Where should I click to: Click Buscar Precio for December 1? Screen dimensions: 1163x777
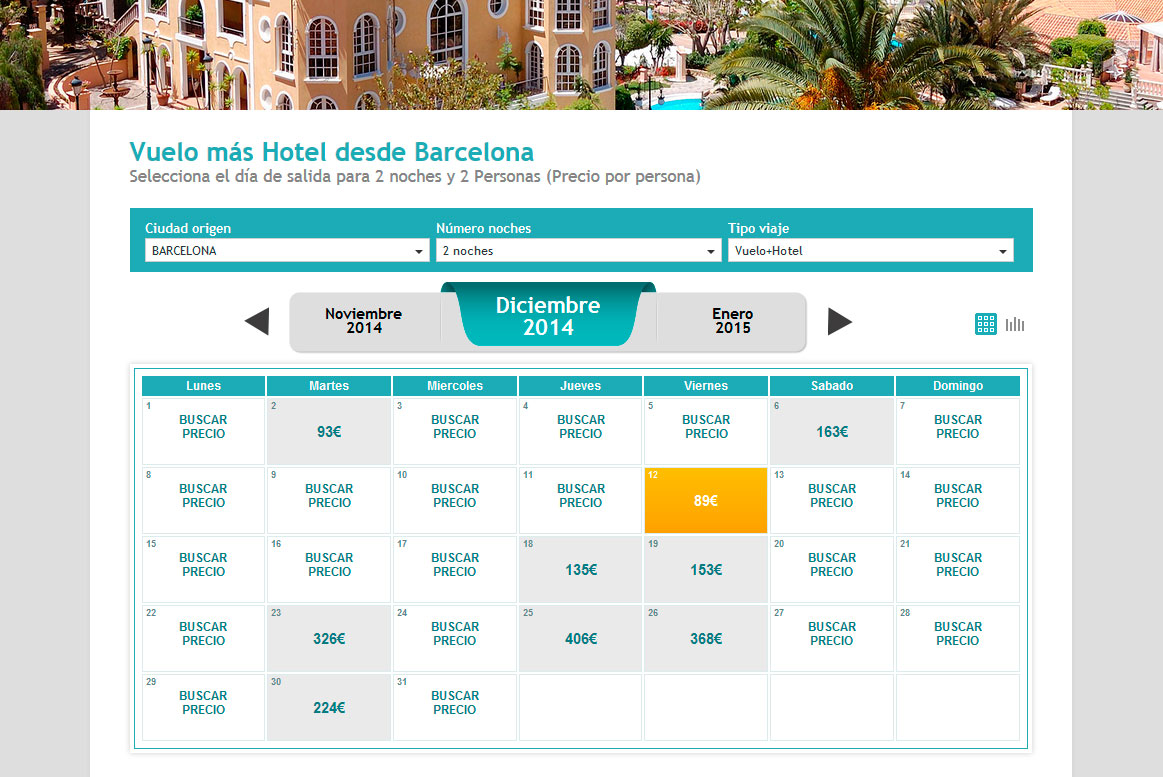[x=204, y=427]
